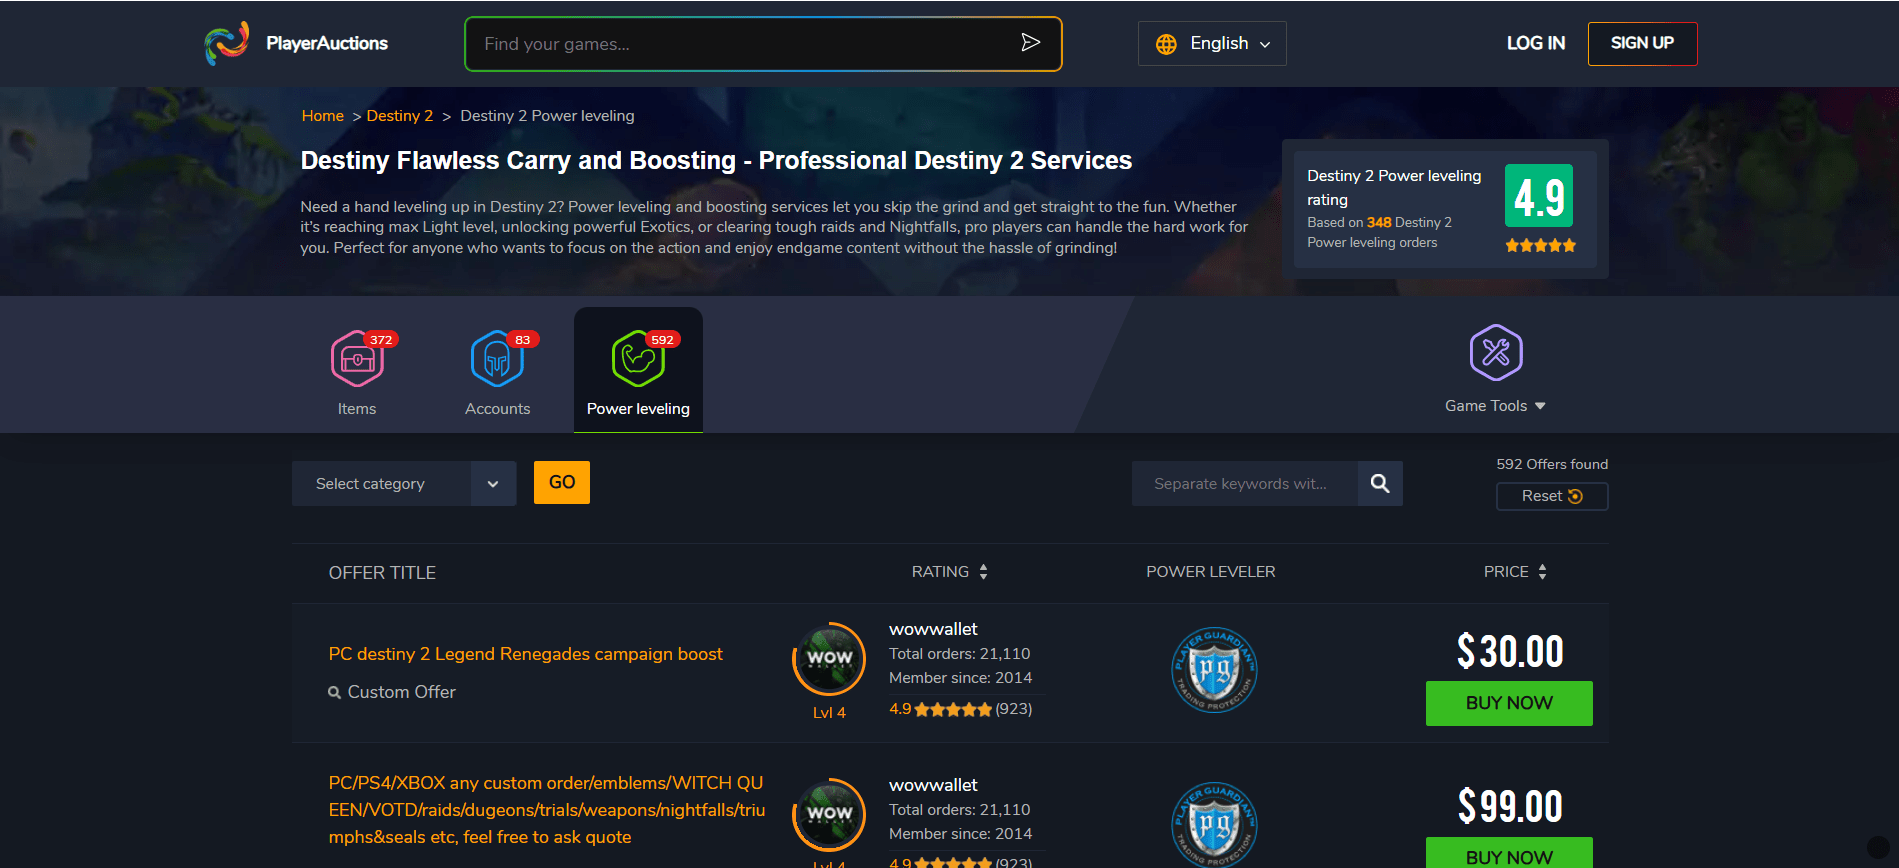
Task: Click the Reset filters button
Action: point(1551,496)
